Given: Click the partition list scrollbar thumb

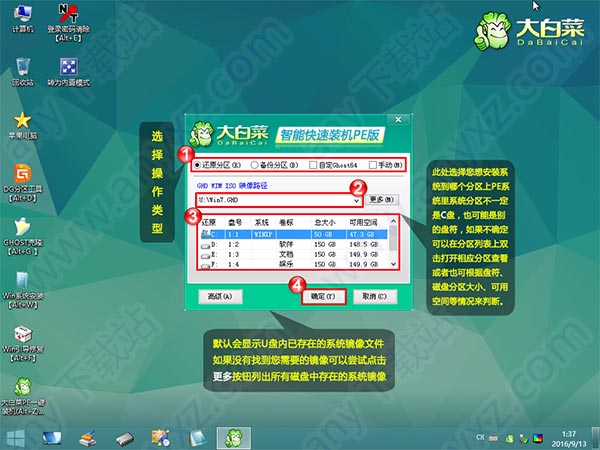Looking at the screenshot, I should (x=393, y=237).
